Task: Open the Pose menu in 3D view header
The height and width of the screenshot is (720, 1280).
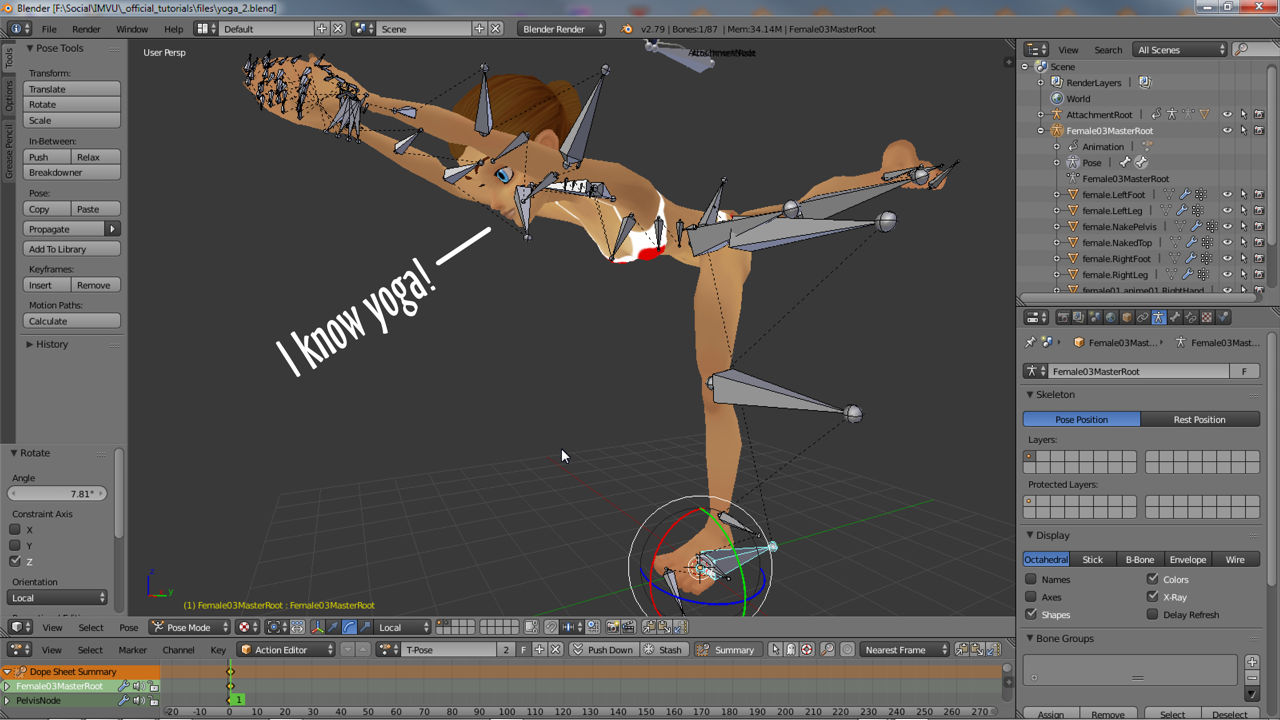Action: coord(129,627)
